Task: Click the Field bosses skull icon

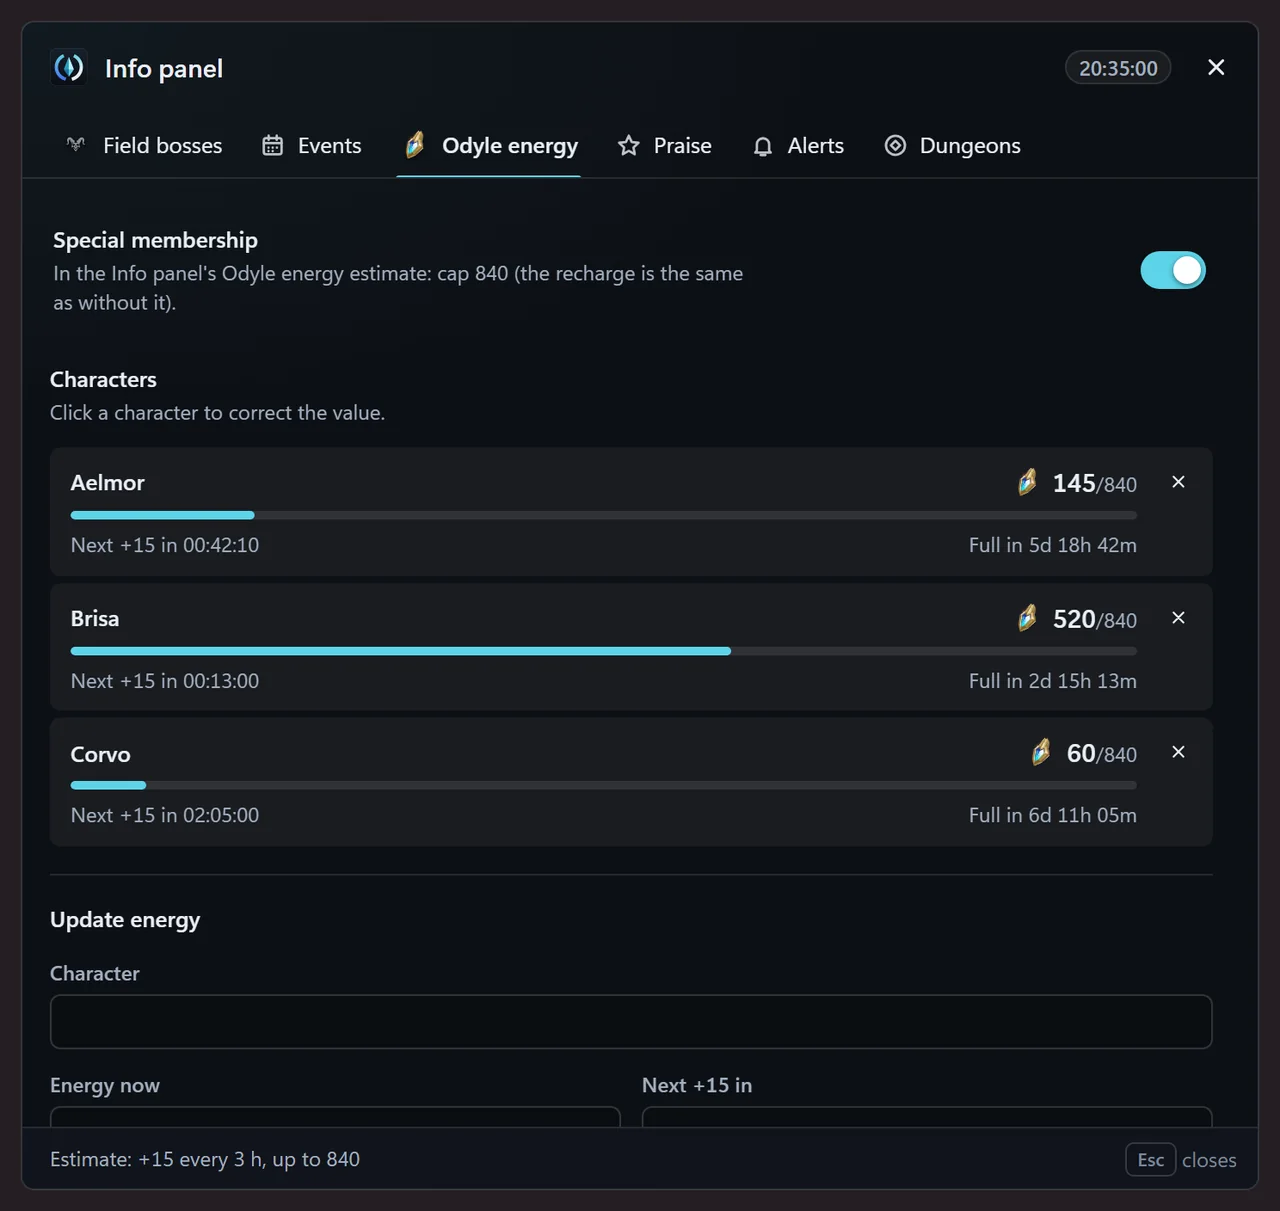Action: pyautogui.click(x=76, y=145)
